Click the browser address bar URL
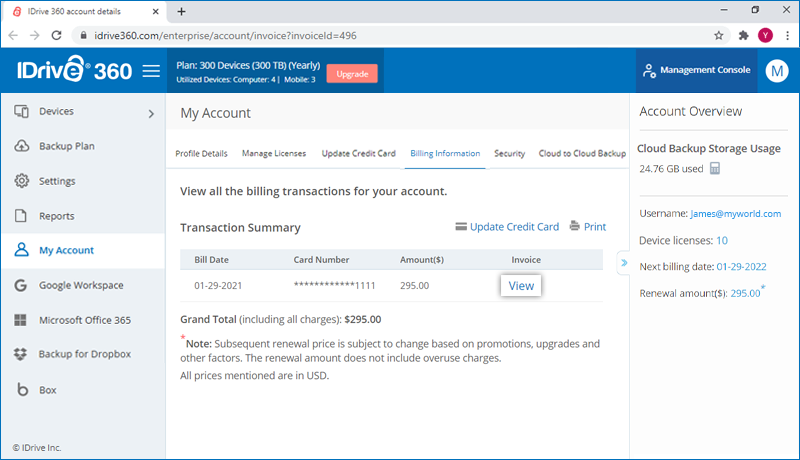This screenshot has width=800, height=460. click(300, 34)
